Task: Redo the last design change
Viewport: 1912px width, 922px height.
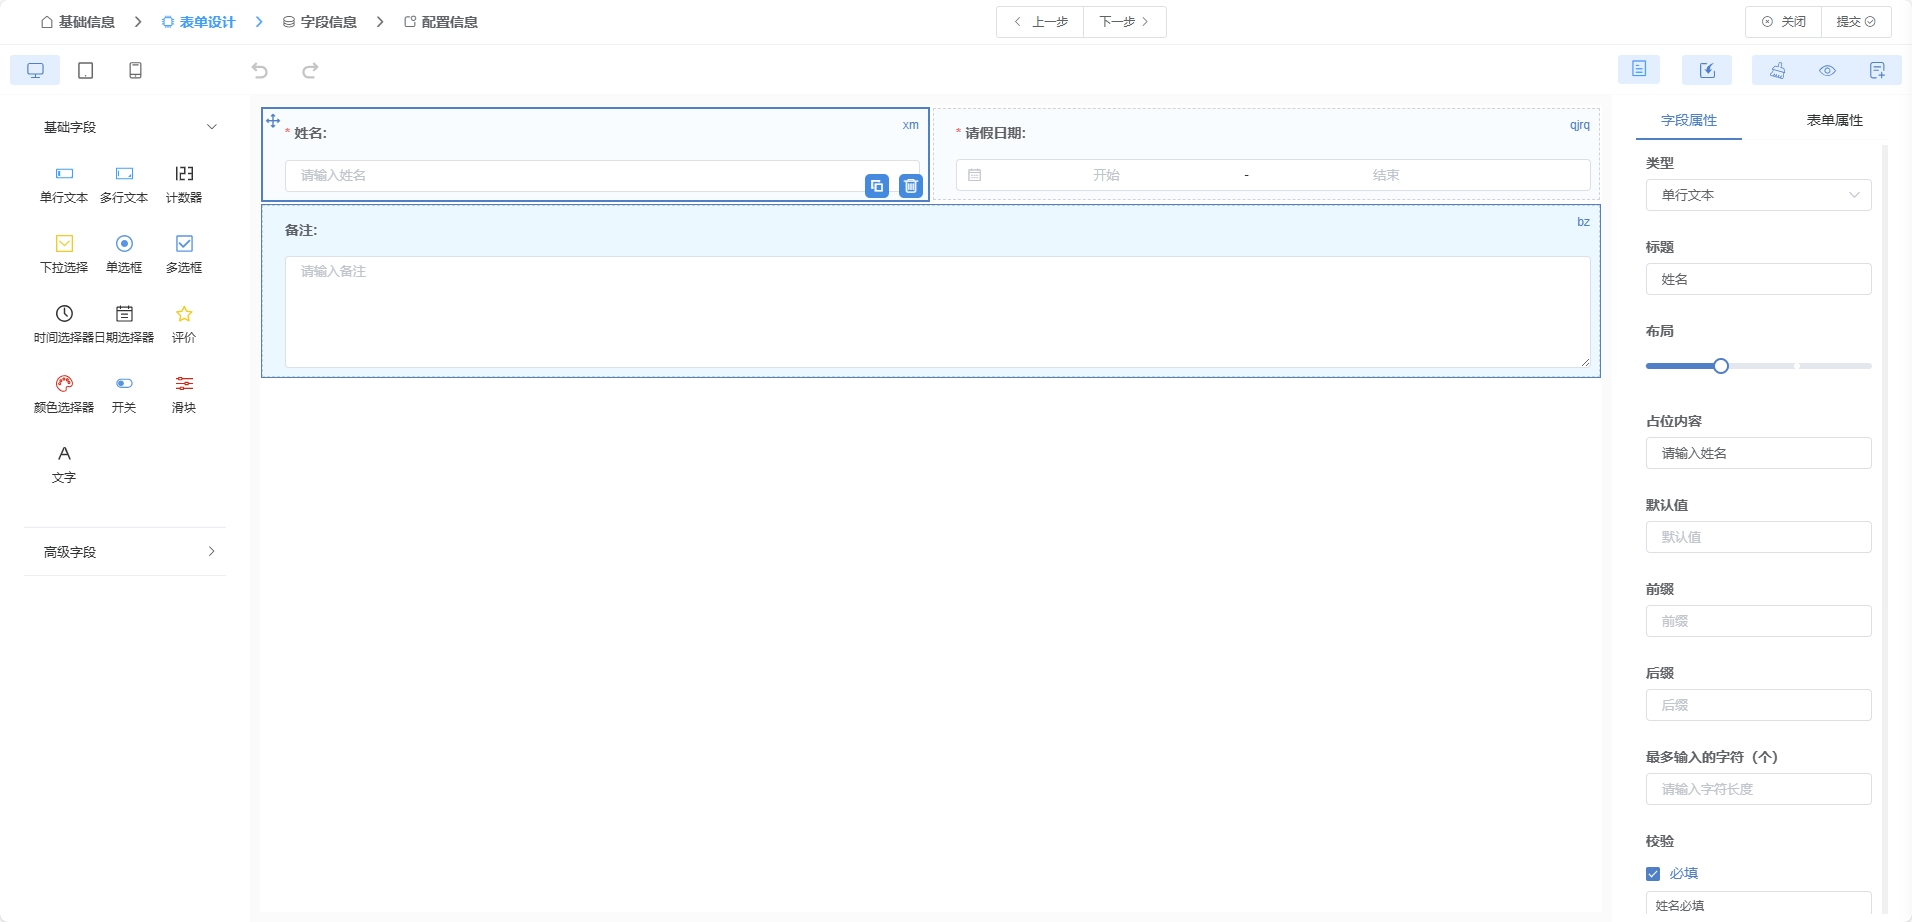Action: (310, 70)
